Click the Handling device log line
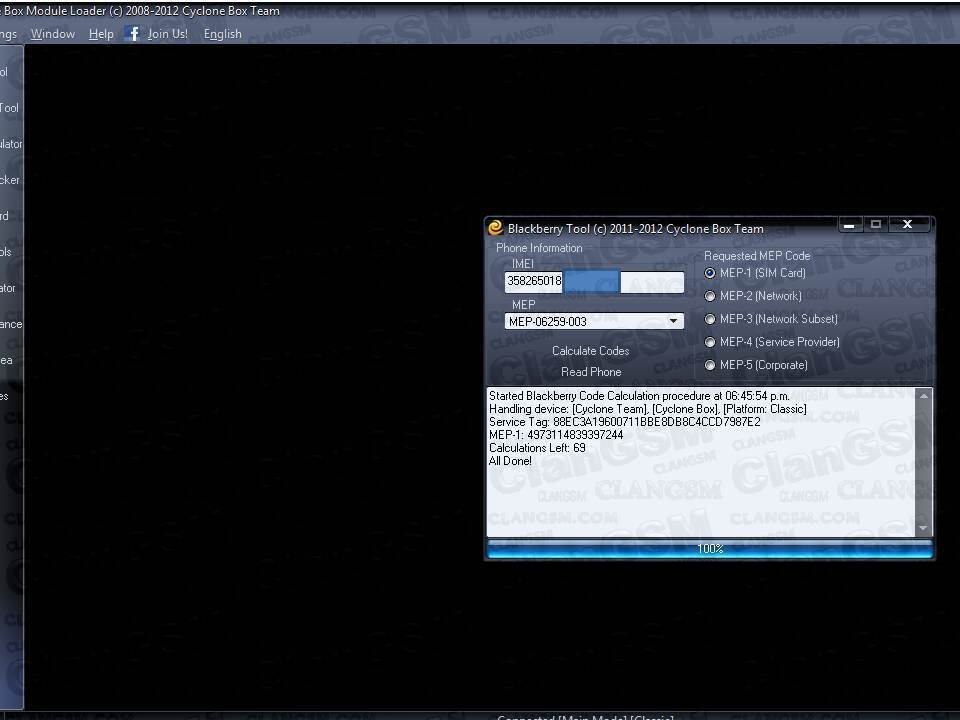Viewport: 960px width, 720px height. [x=648, y=409]
